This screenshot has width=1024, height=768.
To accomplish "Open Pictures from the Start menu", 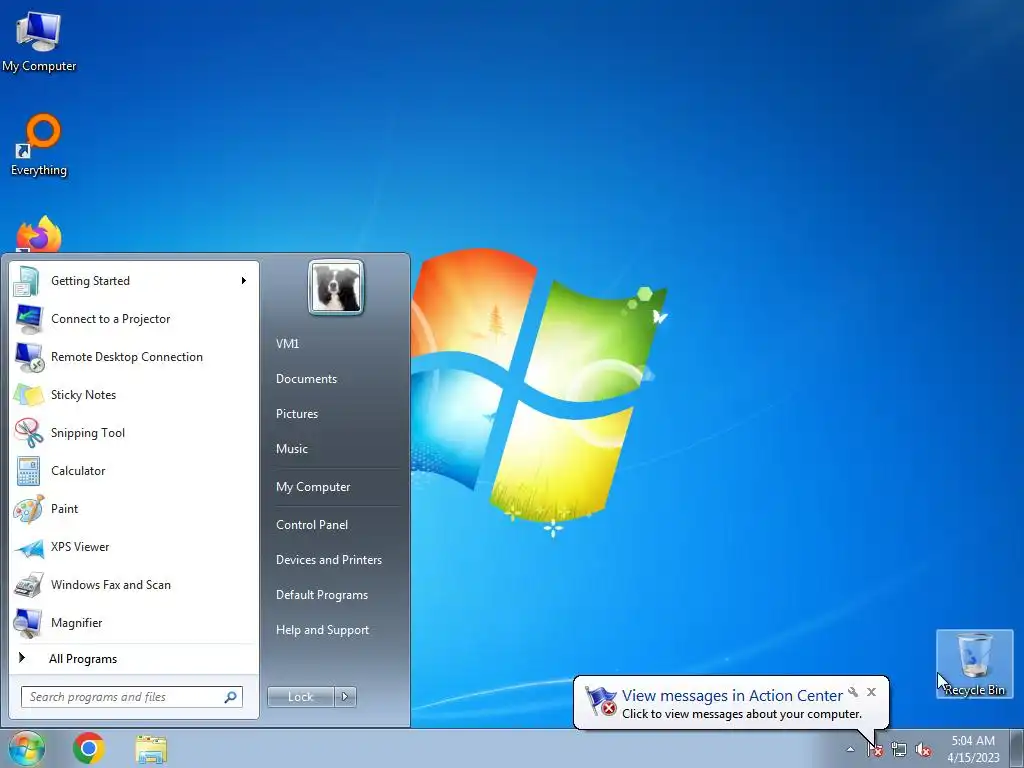I will (x=297, y=414).
